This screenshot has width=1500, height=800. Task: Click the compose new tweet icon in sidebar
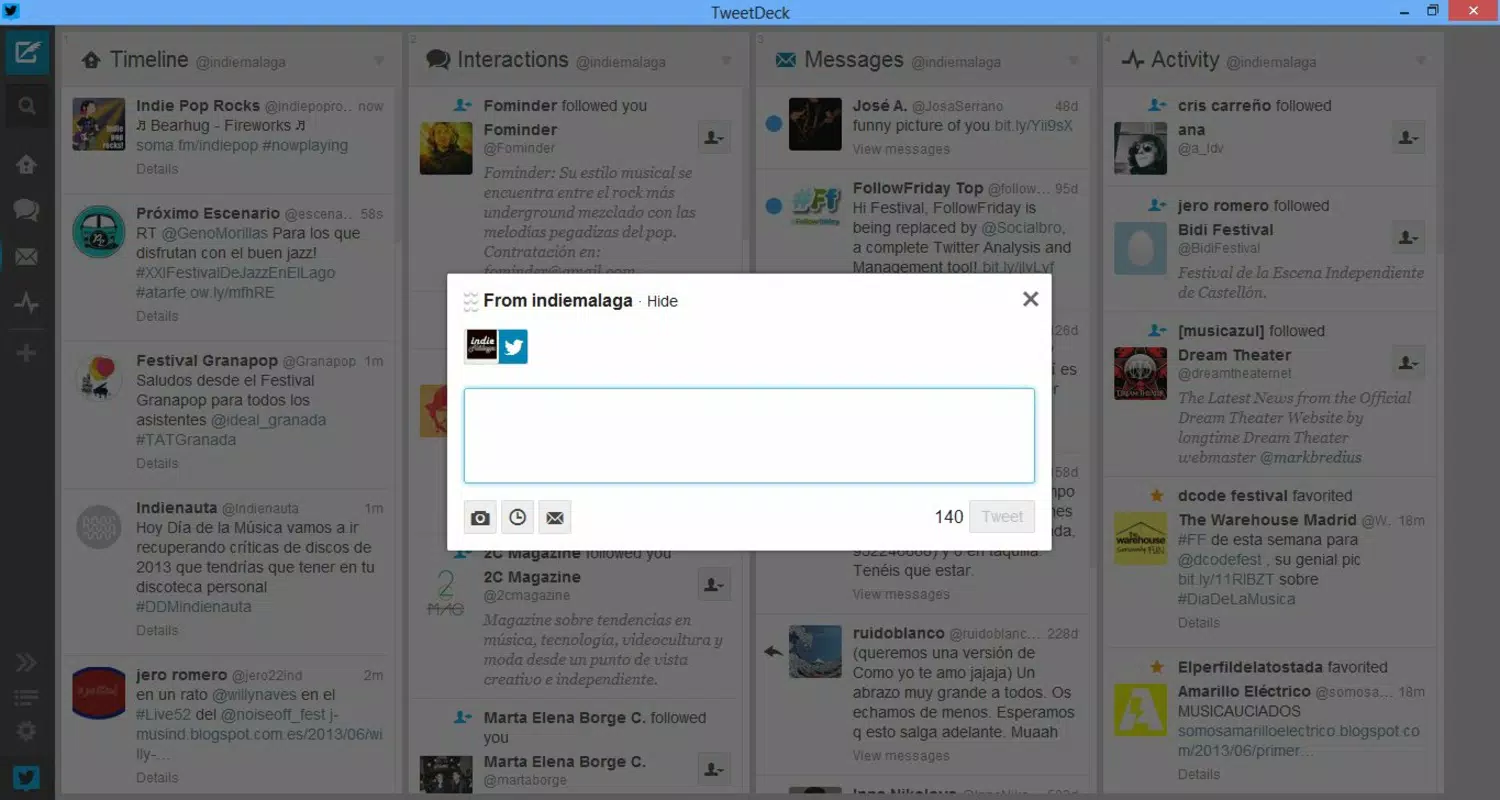click(27, 53)
